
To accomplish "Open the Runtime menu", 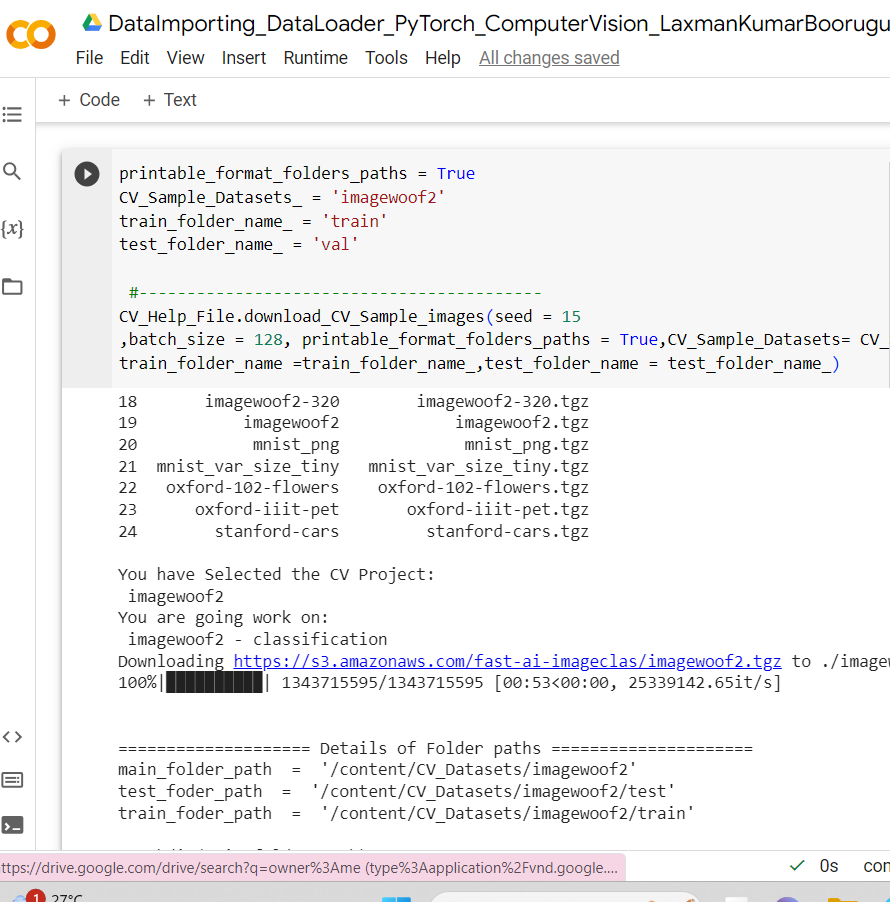I will (x=315, y=58).
